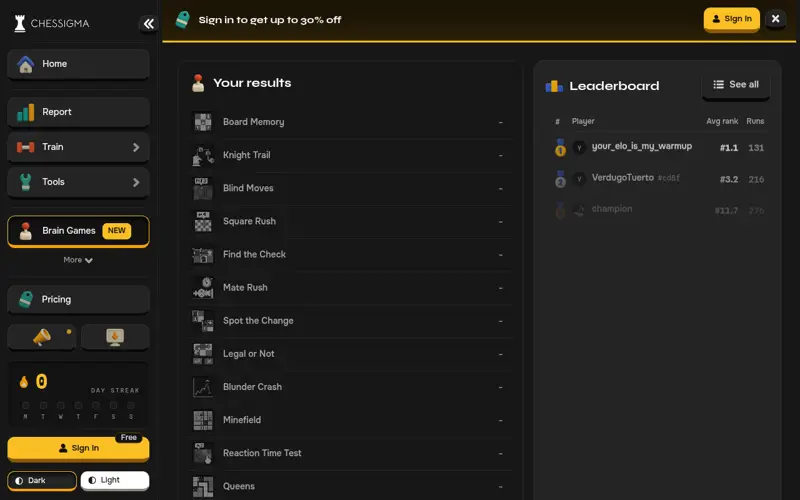Image resolution: width=800 pixels, height=500 pixels.
Task: Click the Reaction Time Test icon
Action: point(203,454)
